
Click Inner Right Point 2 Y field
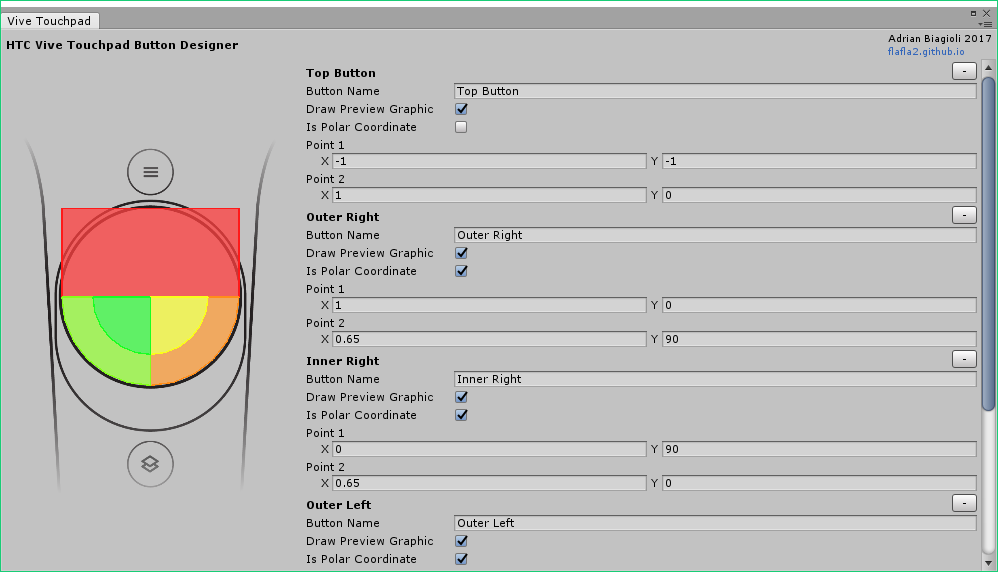point(819,482)
